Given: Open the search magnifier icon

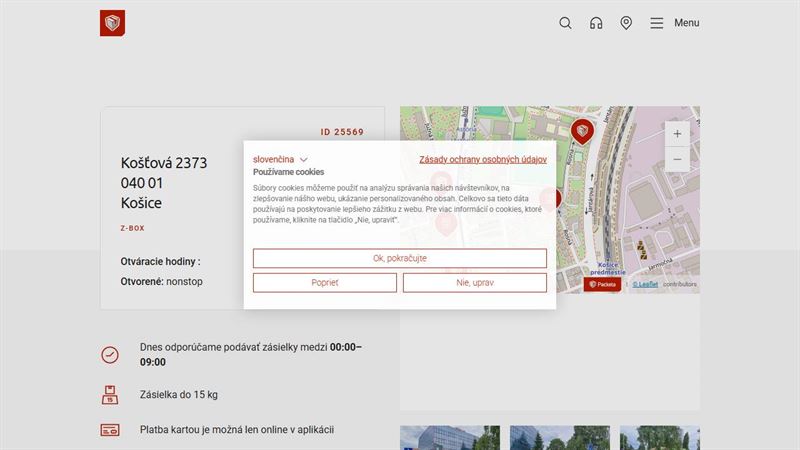Looking at the screenshot, I should (565, 23).
